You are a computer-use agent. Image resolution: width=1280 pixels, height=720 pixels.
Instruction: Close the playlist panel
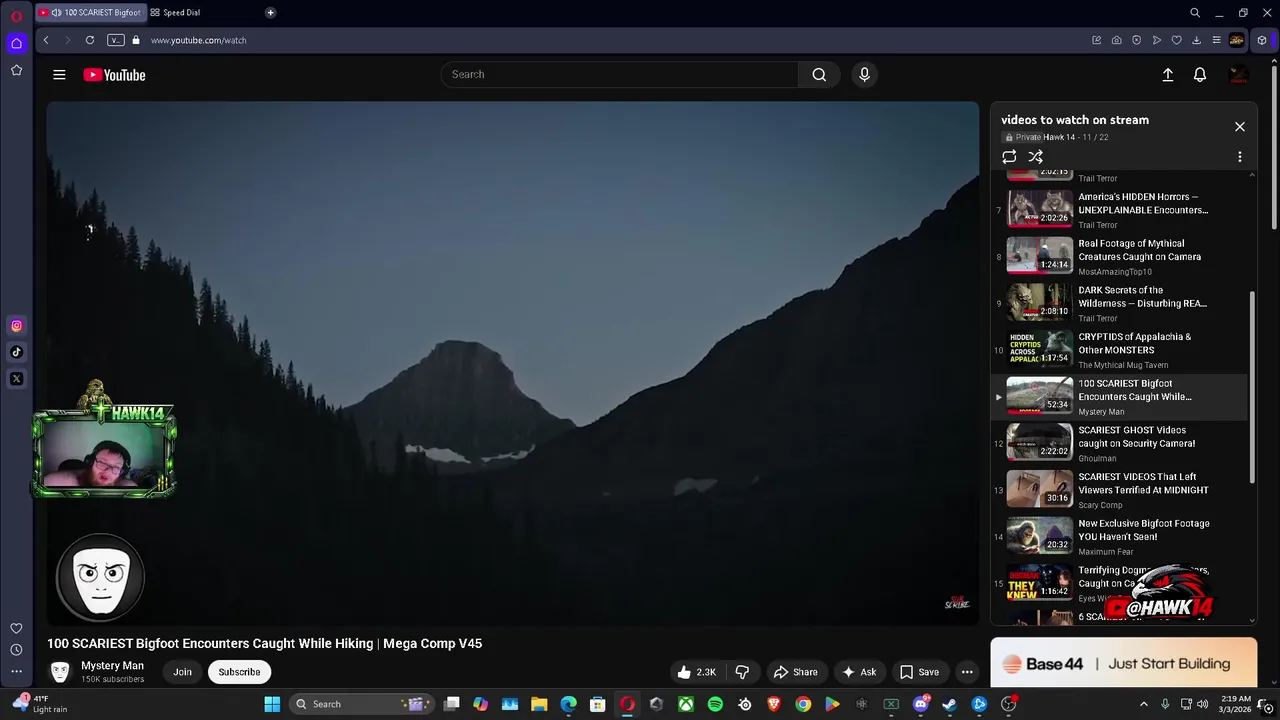(1239, 127)
